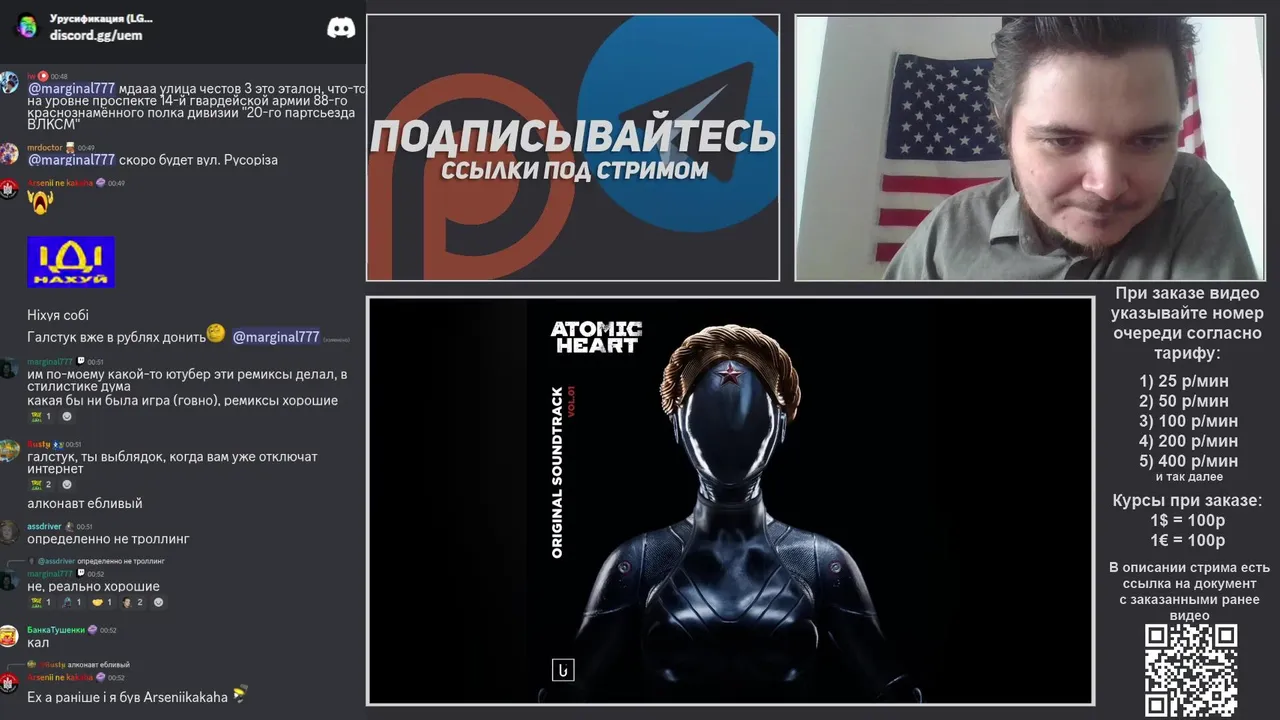Click the '1€ = 100р' exchange rate

point(1187,540)
